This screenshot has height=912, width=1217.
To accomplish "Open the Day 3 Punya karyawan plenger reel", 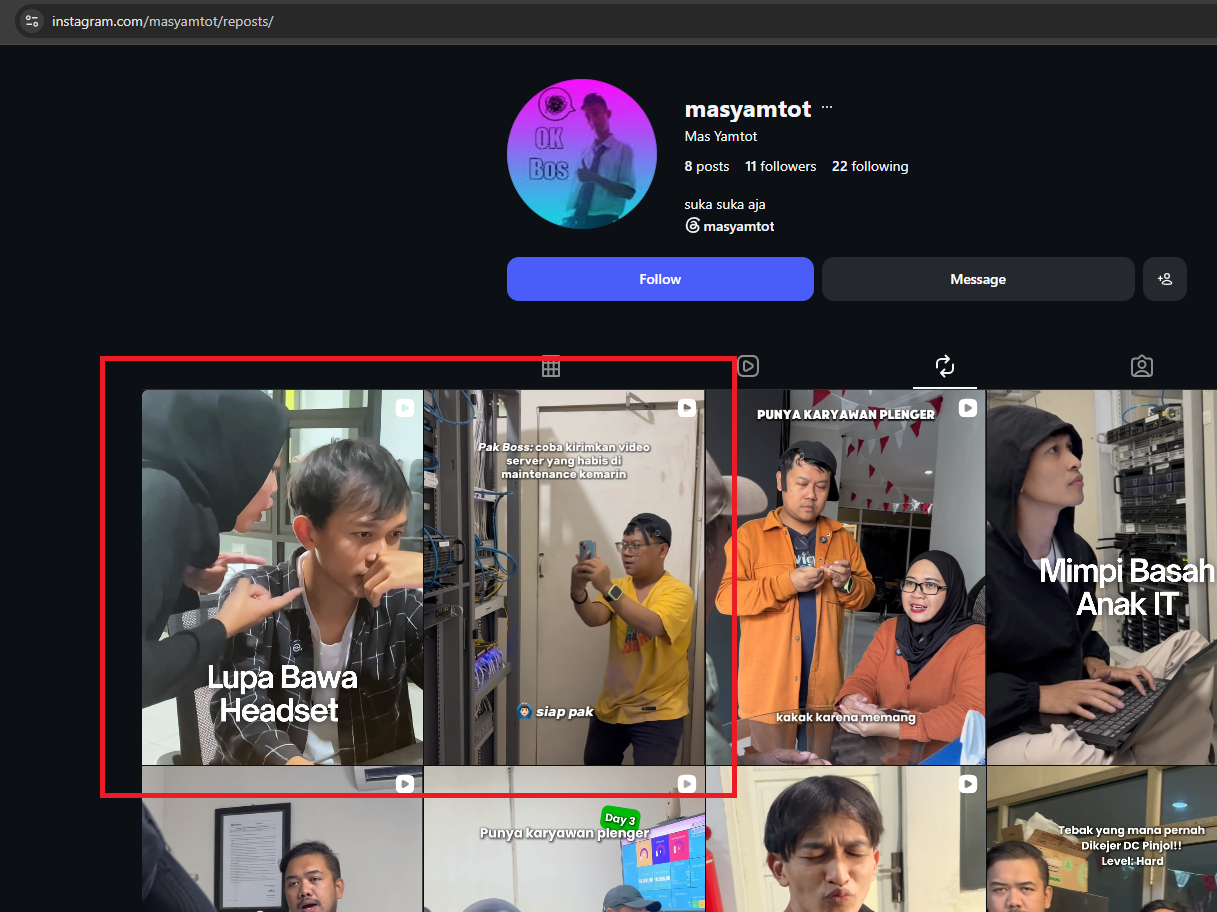I will pyautogui.click(x=564, y=839).
